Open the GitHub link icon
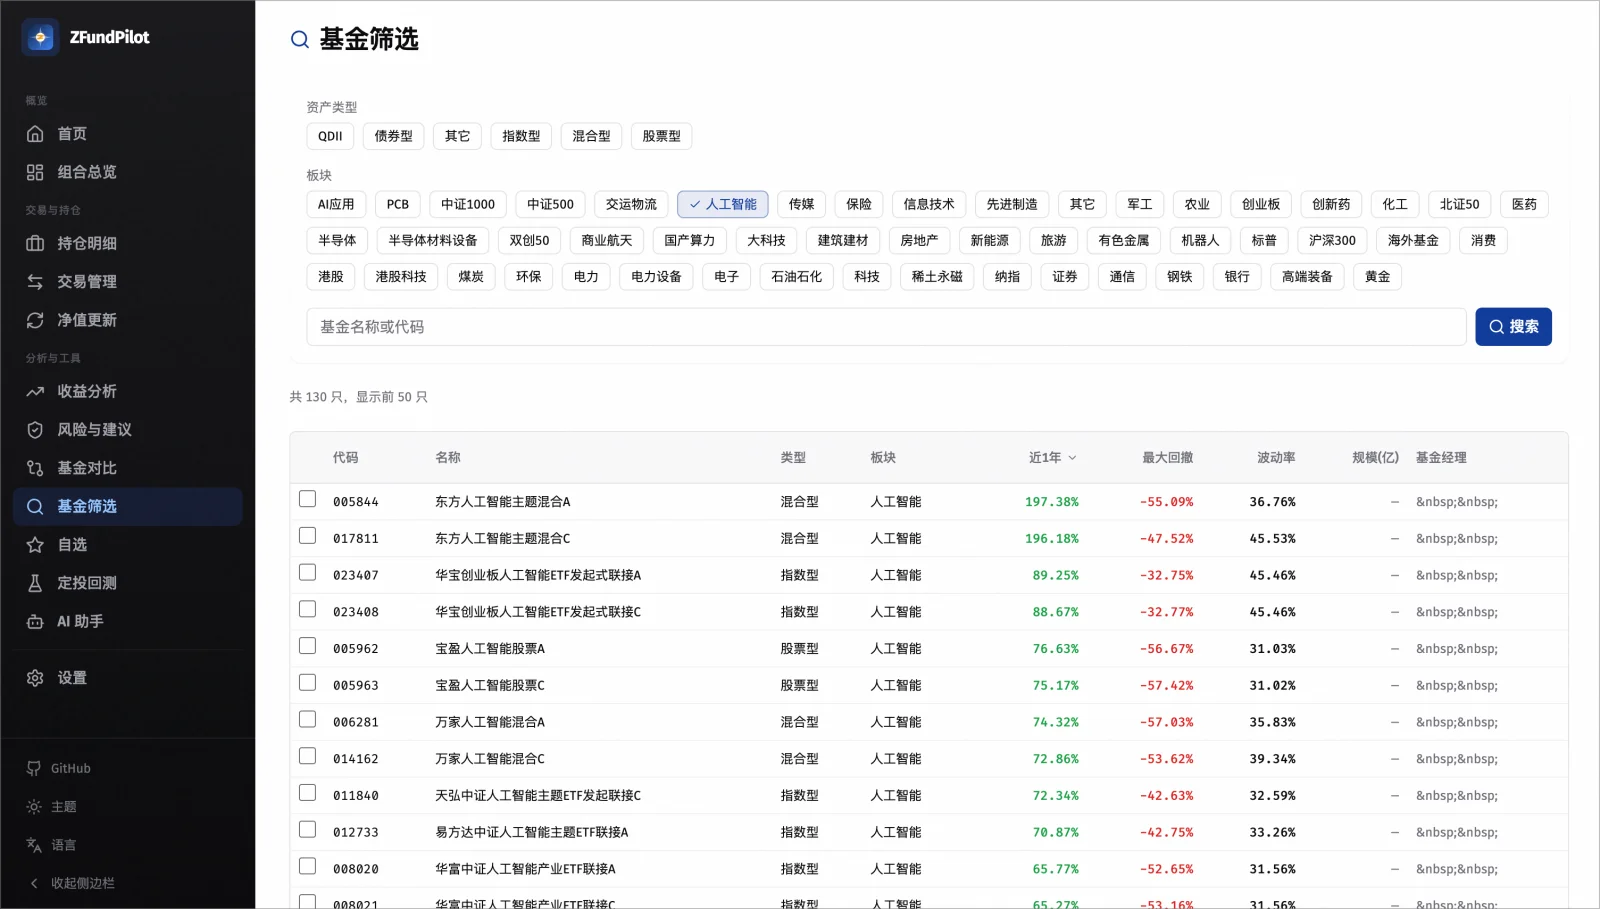 click(x=34, y=768)
